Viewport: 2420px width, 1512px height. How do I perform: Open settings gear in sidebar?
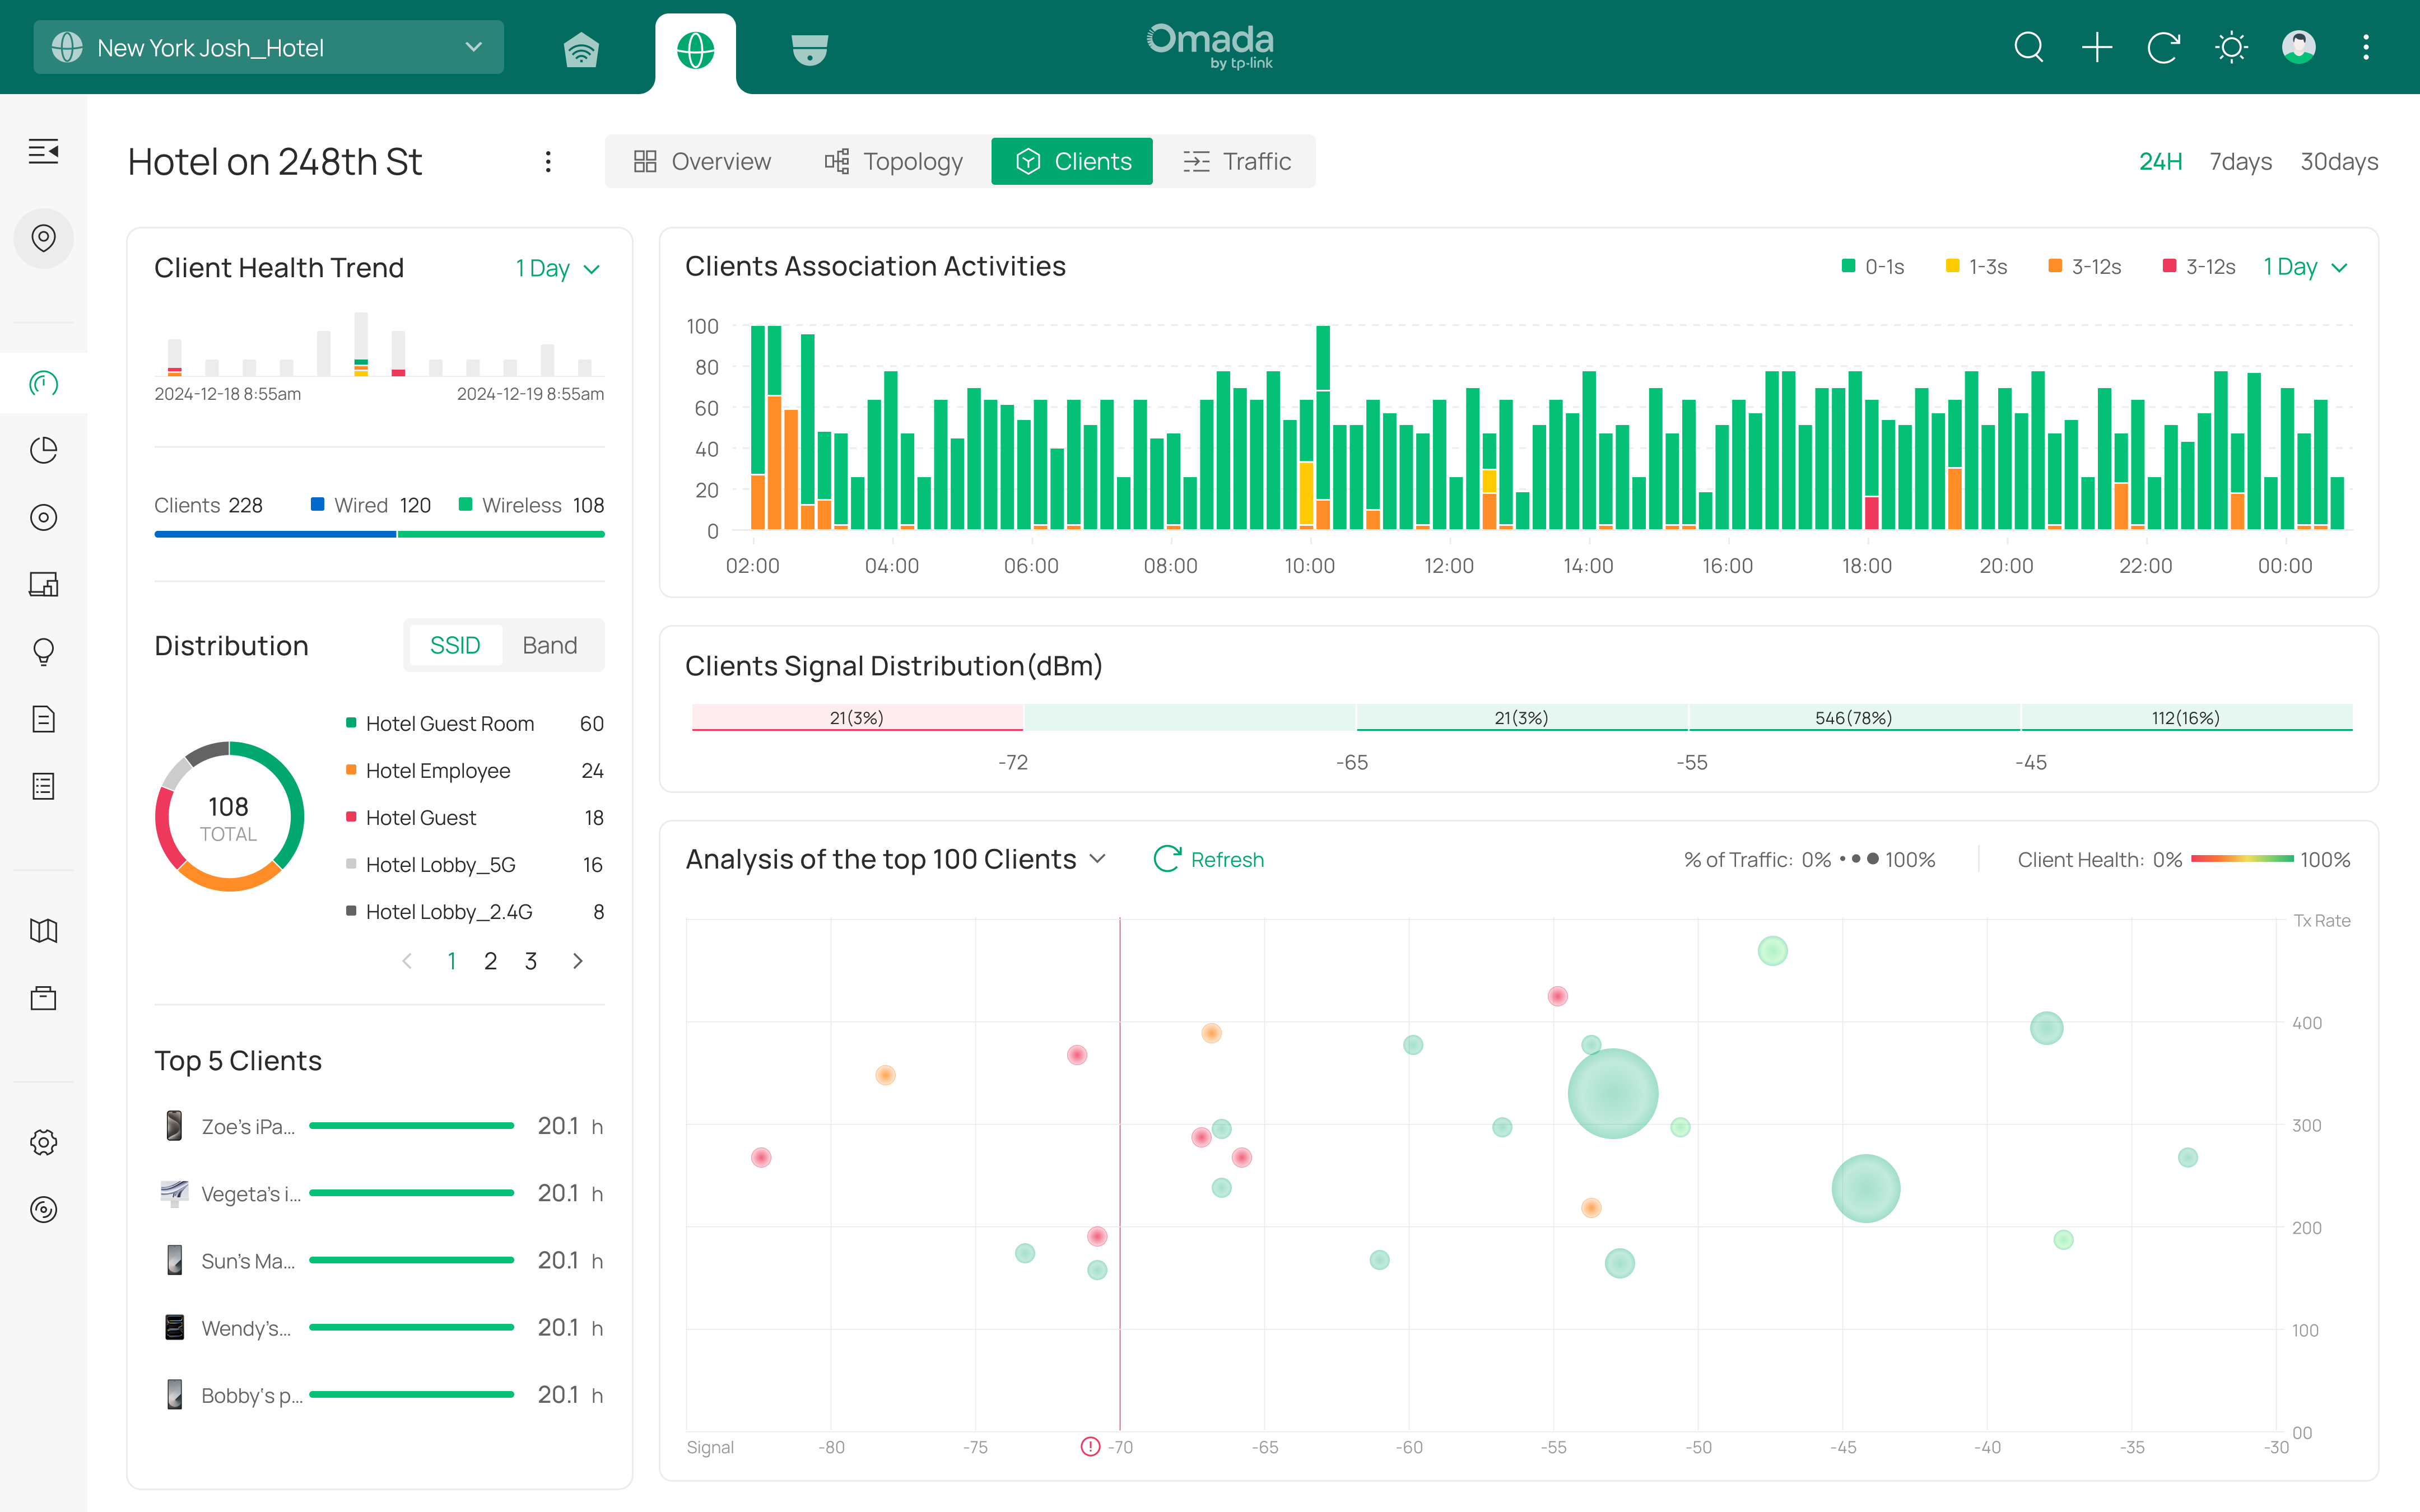43,1142
